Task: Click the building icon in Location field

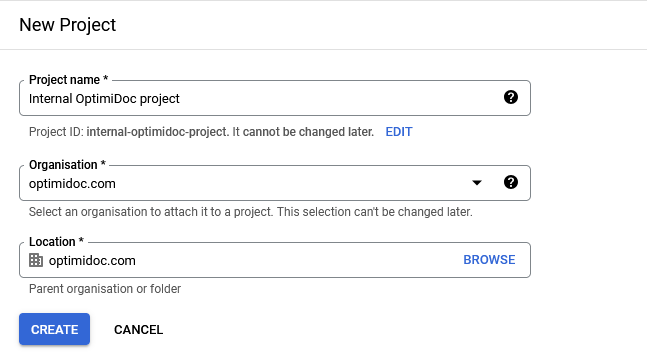Action: point(36,260)
